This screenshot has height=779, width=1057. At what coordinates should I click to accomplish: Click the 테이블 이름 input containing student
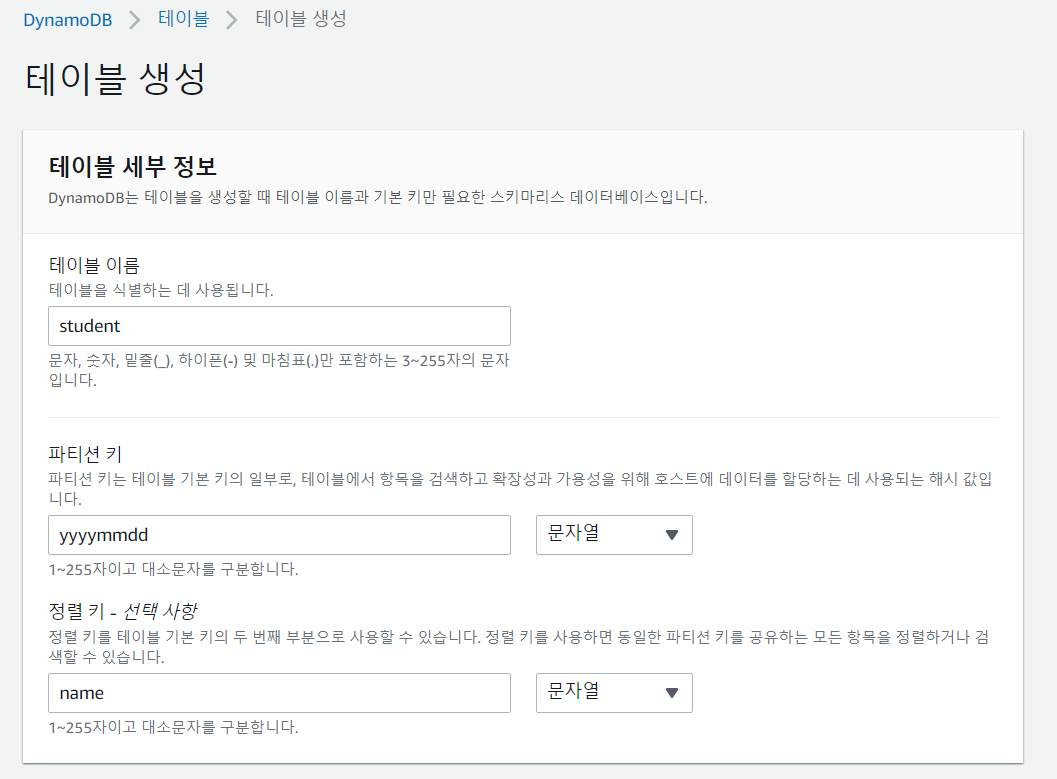(279, 326)
